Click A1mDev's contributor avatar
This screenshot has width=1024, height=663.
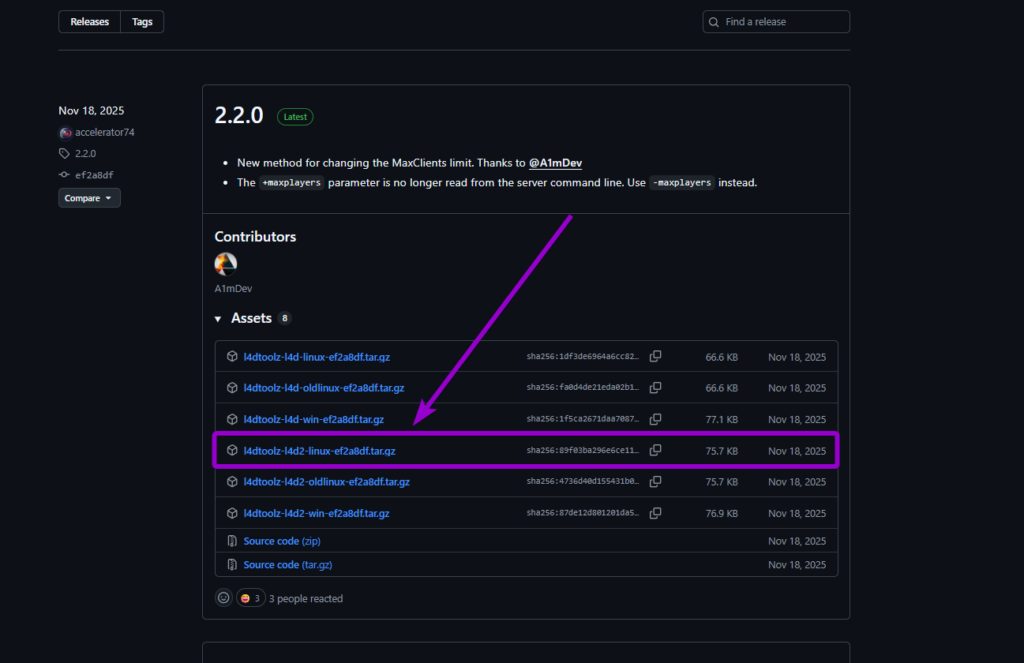point(225,264)
